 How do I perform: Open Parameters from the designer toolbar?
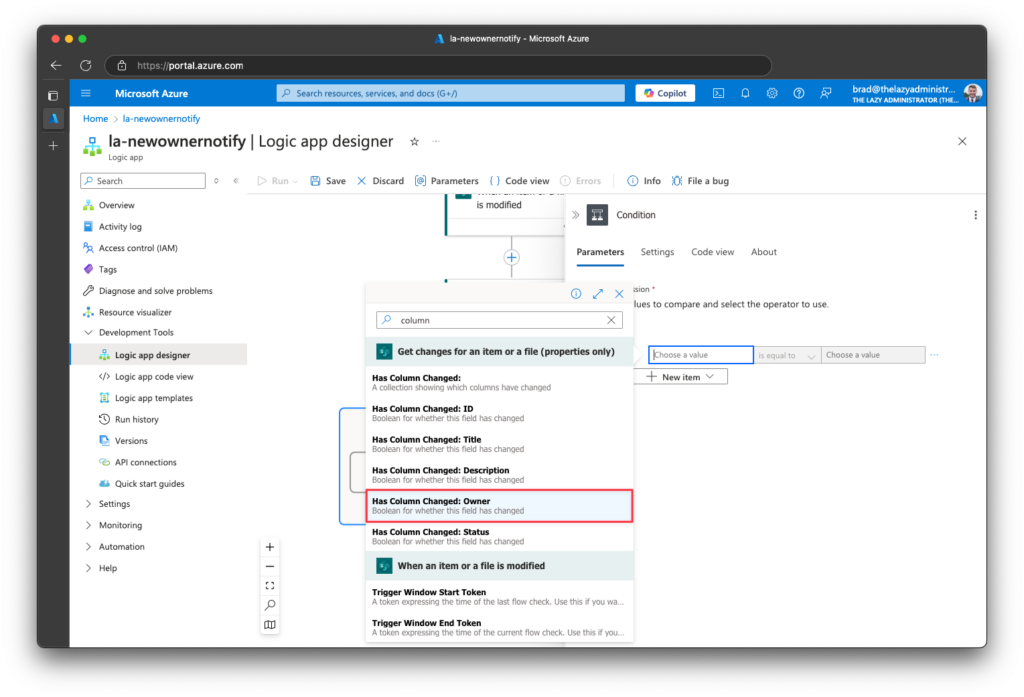pos(447,181)
